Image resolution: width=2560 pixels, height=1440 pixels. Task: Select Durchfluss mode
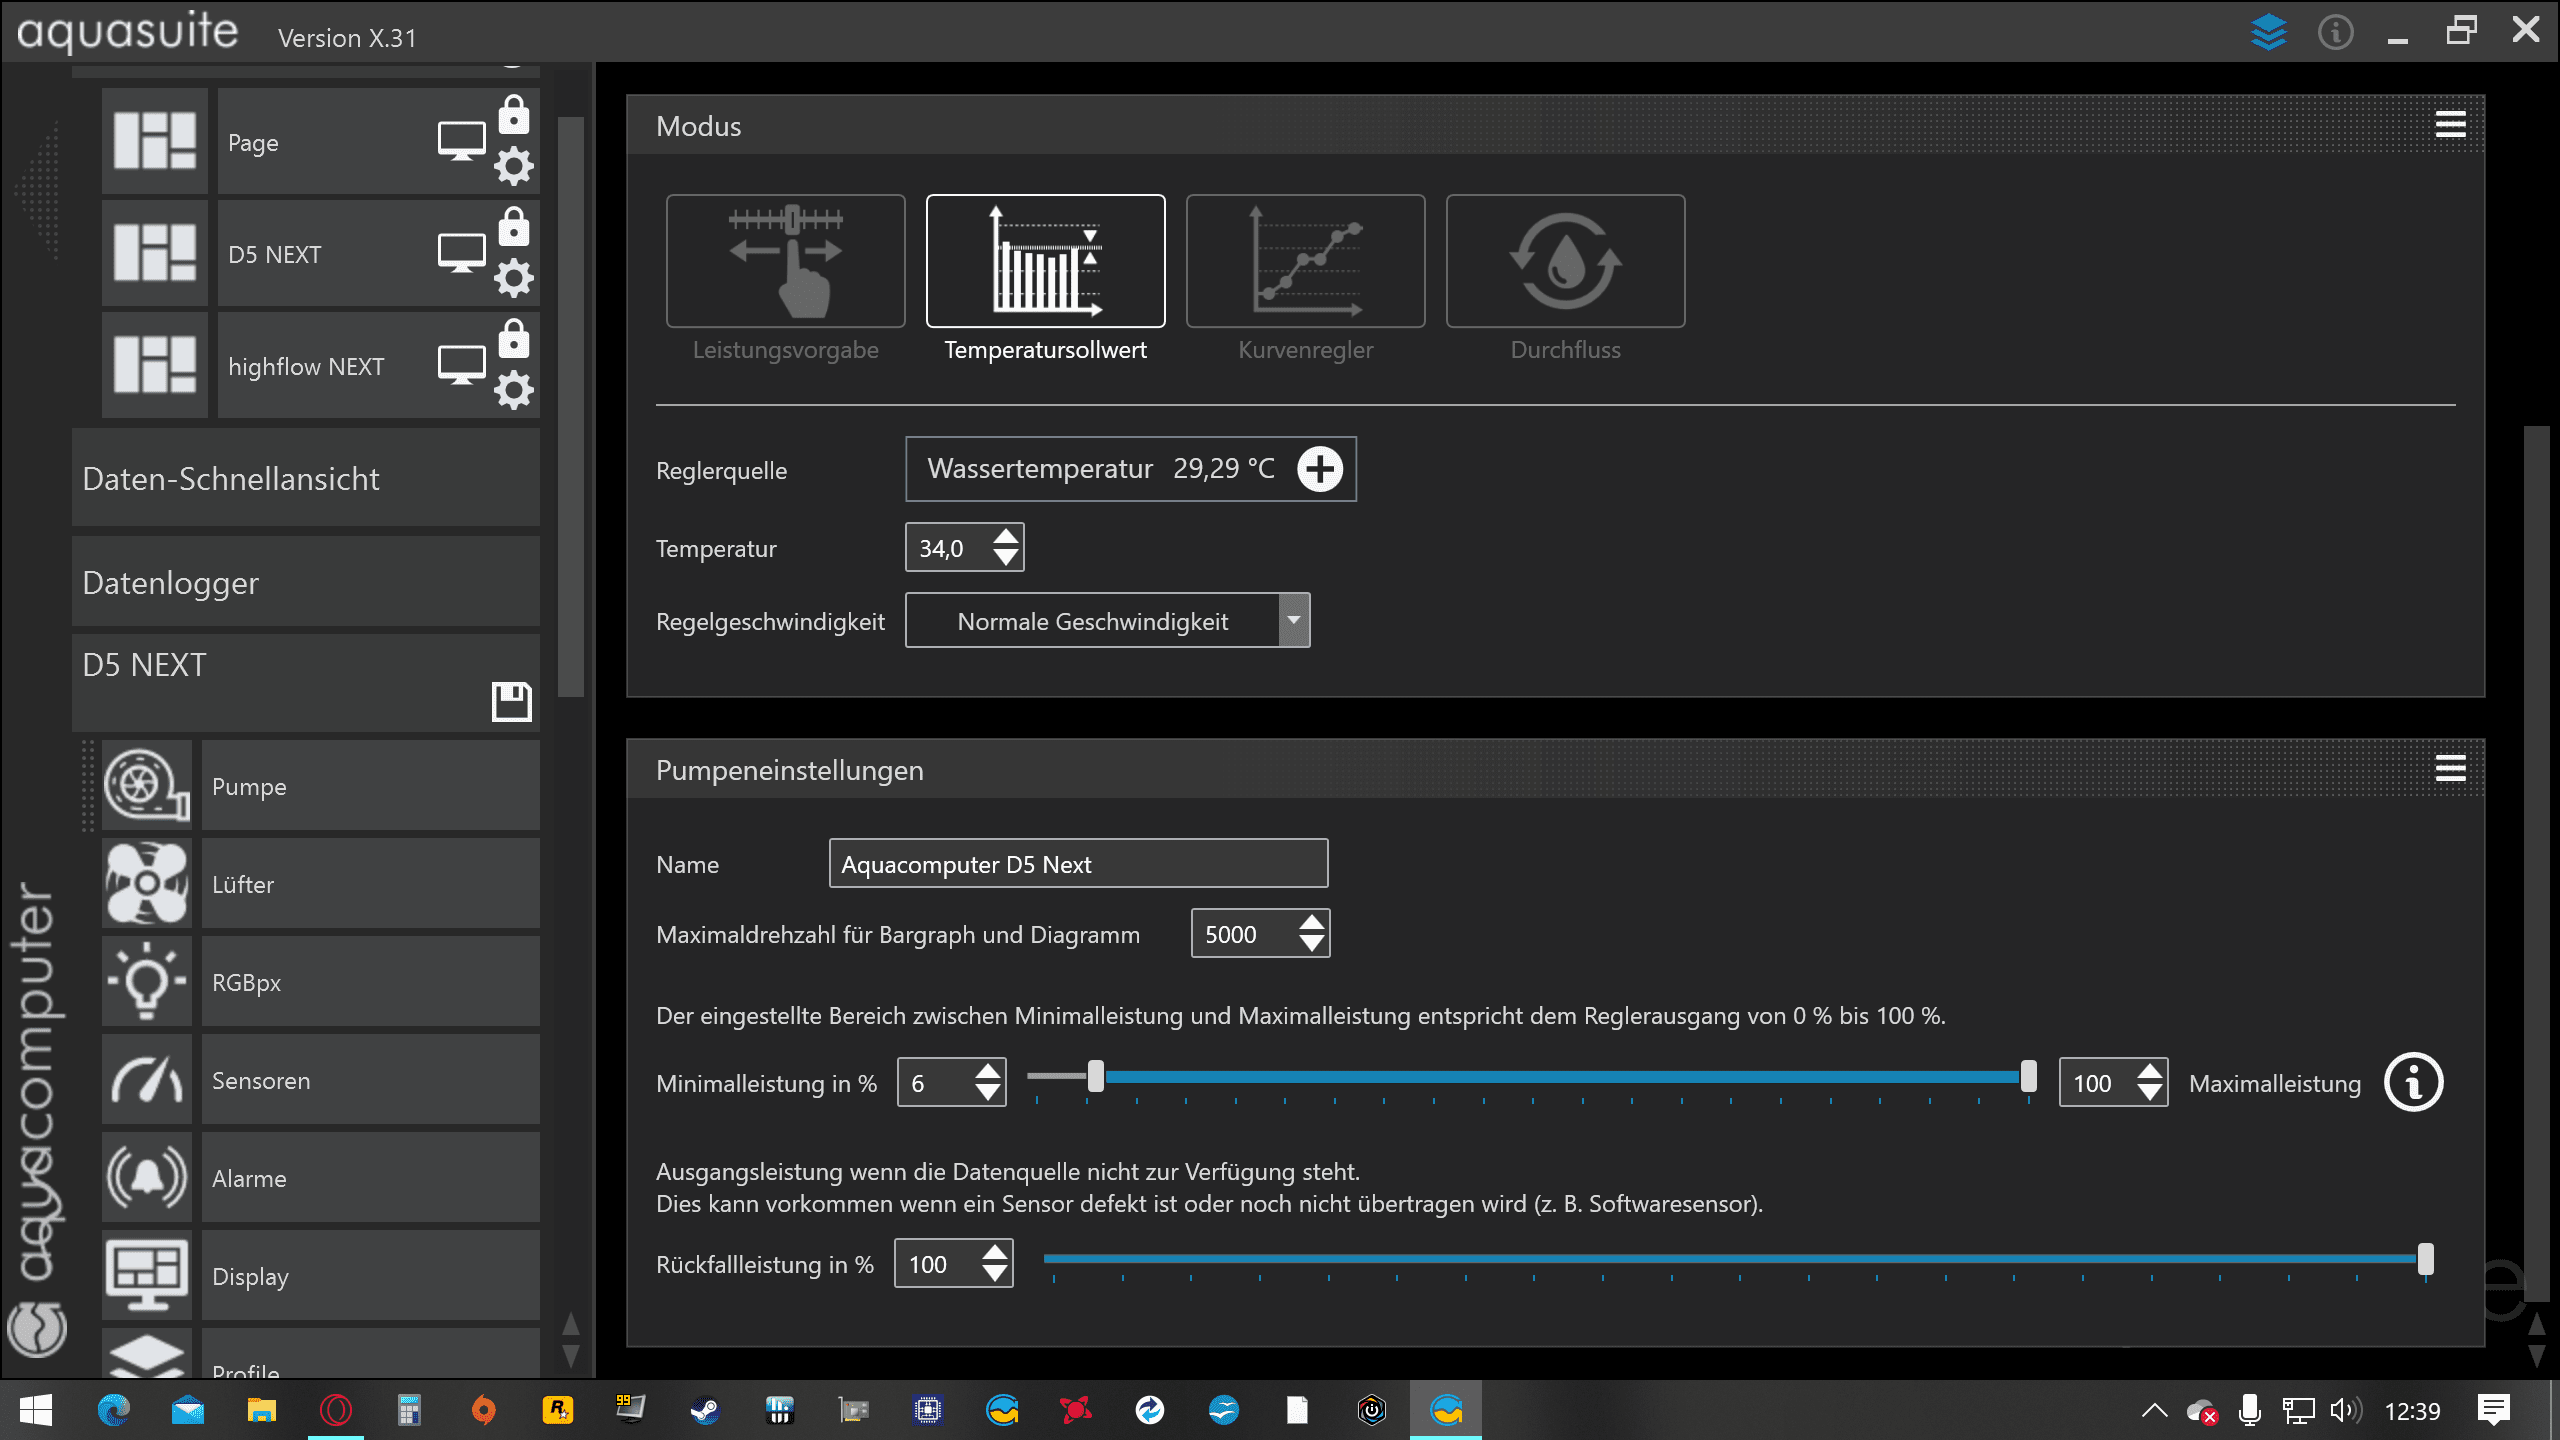[x=1566, y=261]
